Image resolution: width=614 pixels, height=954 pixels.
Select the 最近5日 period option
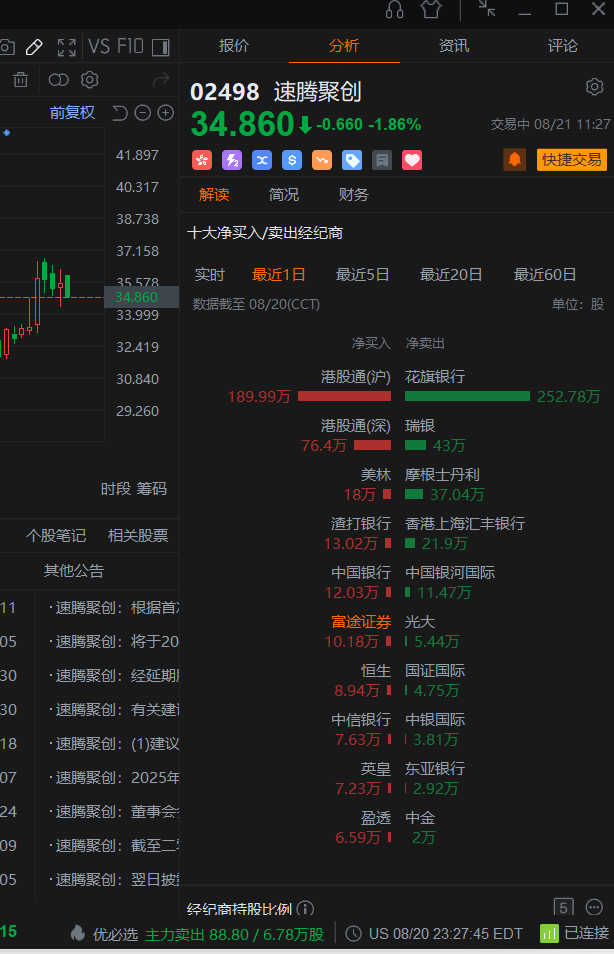pyautogui.click(x=363, y=275)
